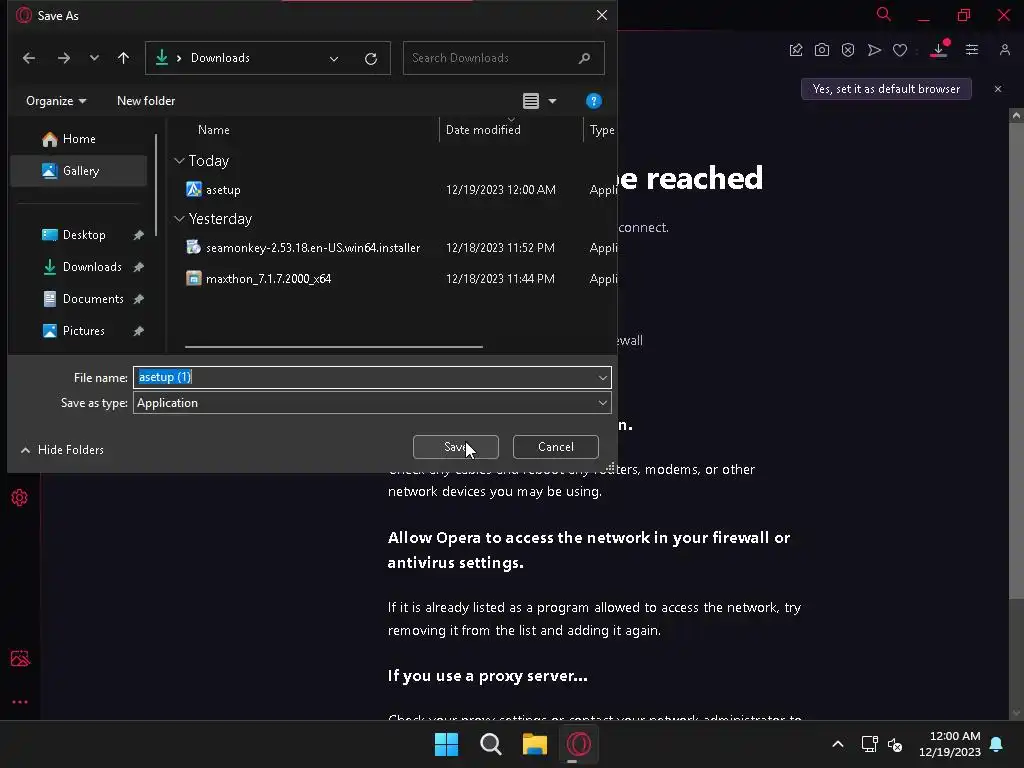Sort files by Type column
This screenshot has width=1024, height=768.
601,130
